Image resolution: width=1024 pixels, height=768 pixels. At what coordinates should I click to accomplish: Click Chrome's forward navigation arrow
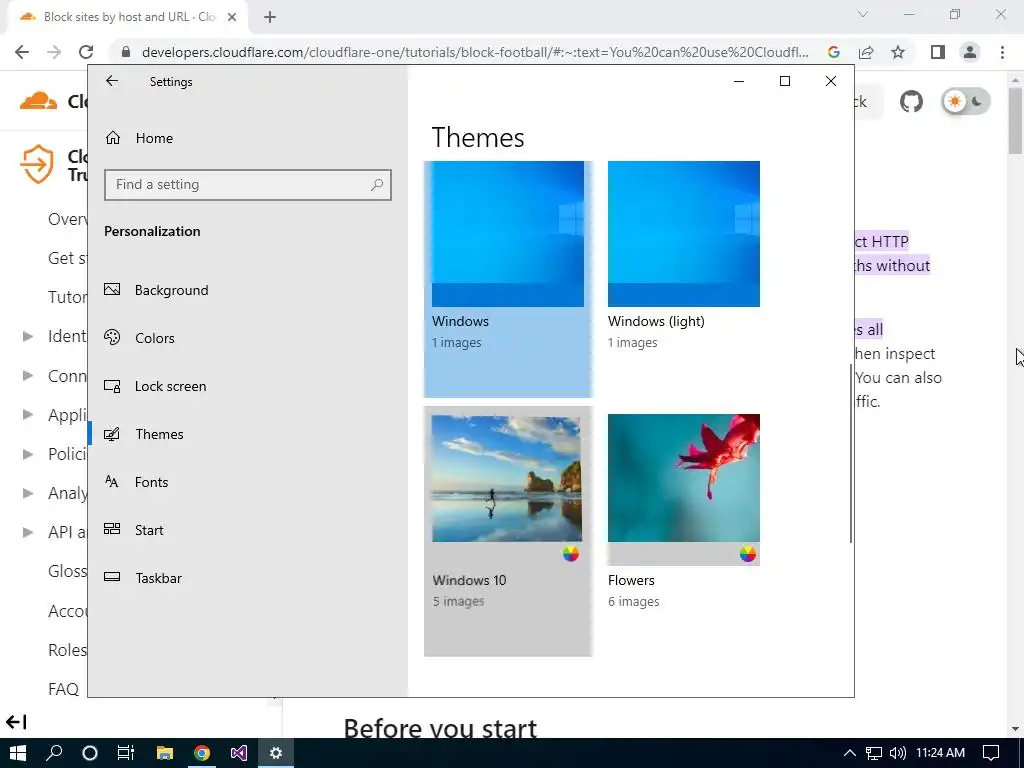pos(54,52)
